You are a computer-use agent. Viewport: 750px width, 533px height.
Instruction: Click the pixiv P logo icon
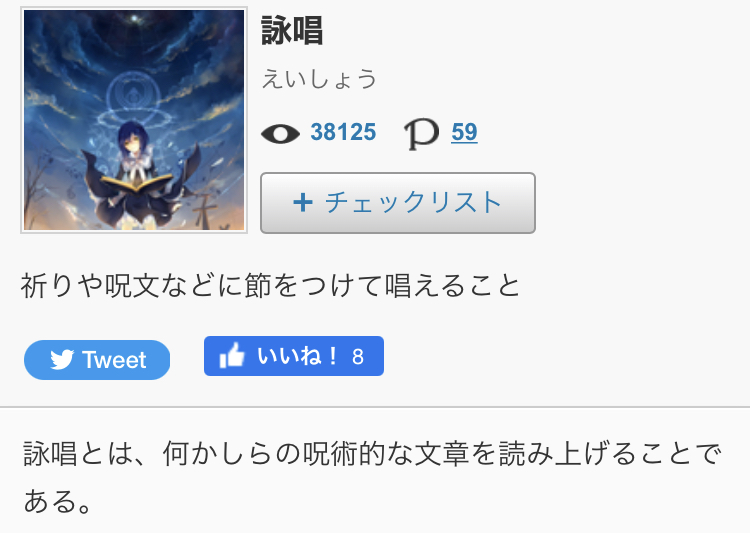pos(421,134)
